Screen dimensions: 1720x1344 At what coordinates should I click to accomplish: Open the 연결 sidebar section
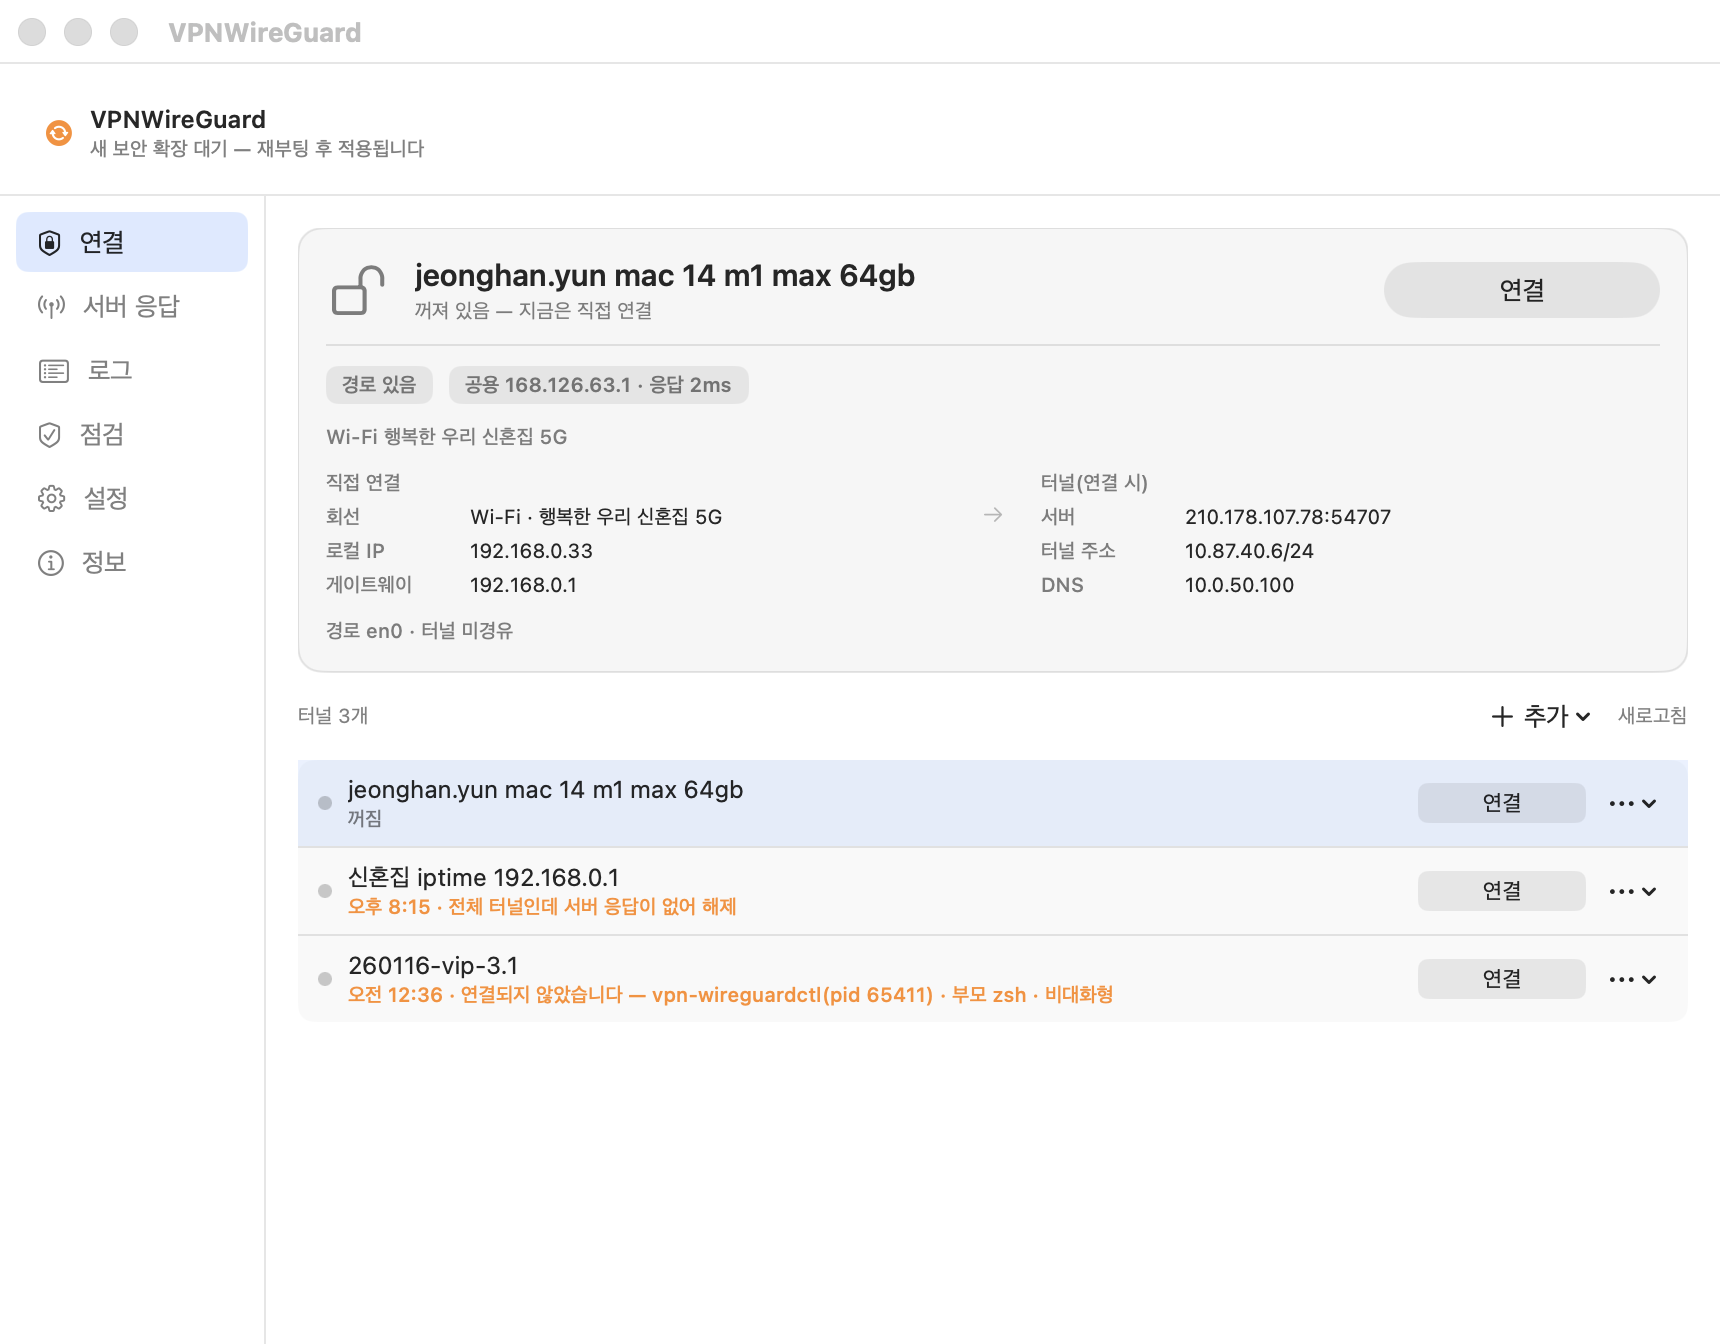point(132,242)
